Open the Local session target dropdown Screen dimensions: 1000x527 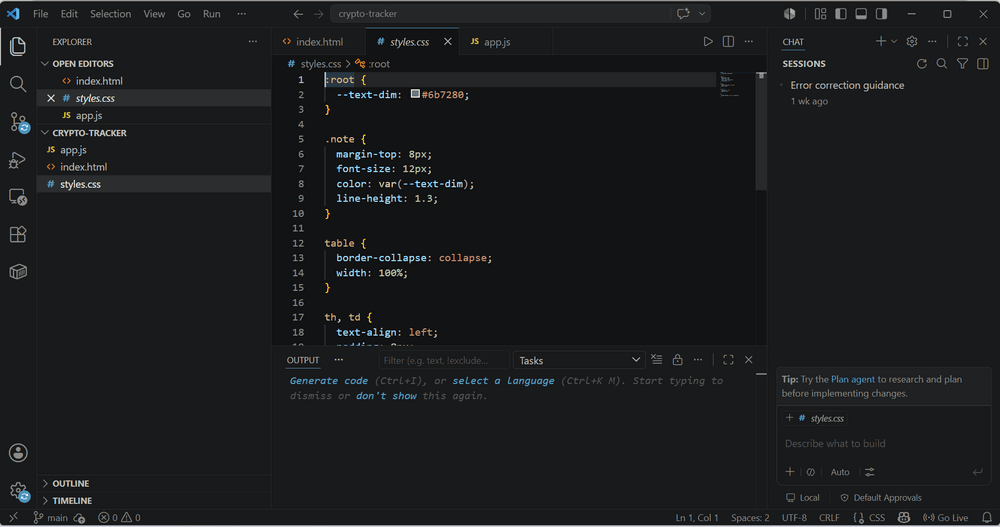coord(802,498)
